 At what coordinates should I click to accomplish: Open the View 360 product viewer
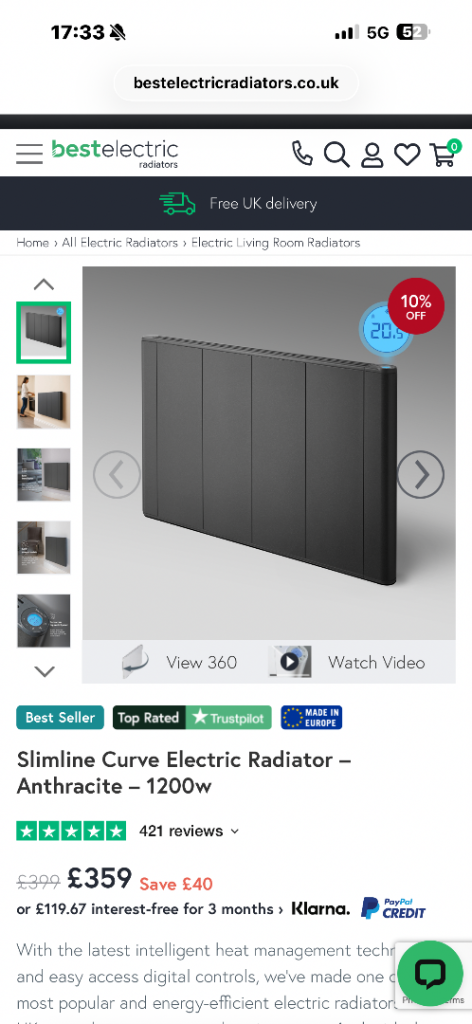(x=180, y=662)
